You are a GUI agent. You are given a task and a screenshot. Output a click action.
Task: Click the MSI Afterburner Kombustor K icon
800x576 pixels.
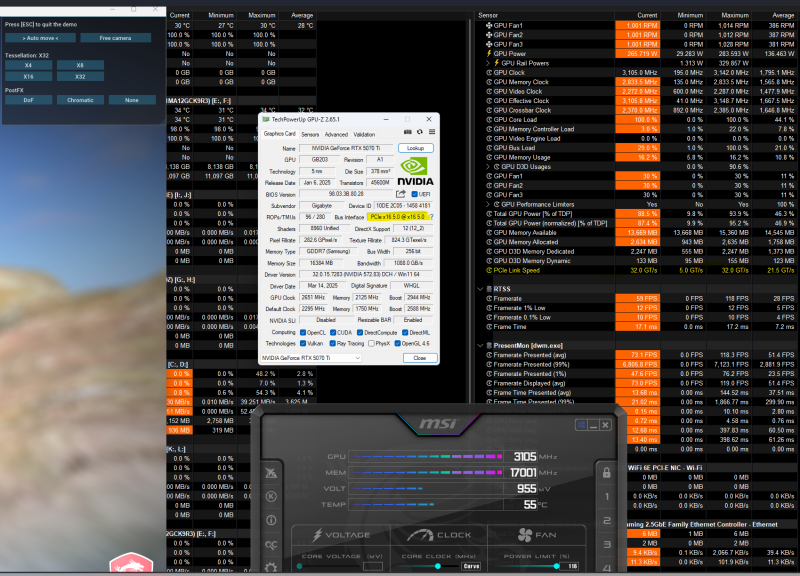click(x=271, y=496)
